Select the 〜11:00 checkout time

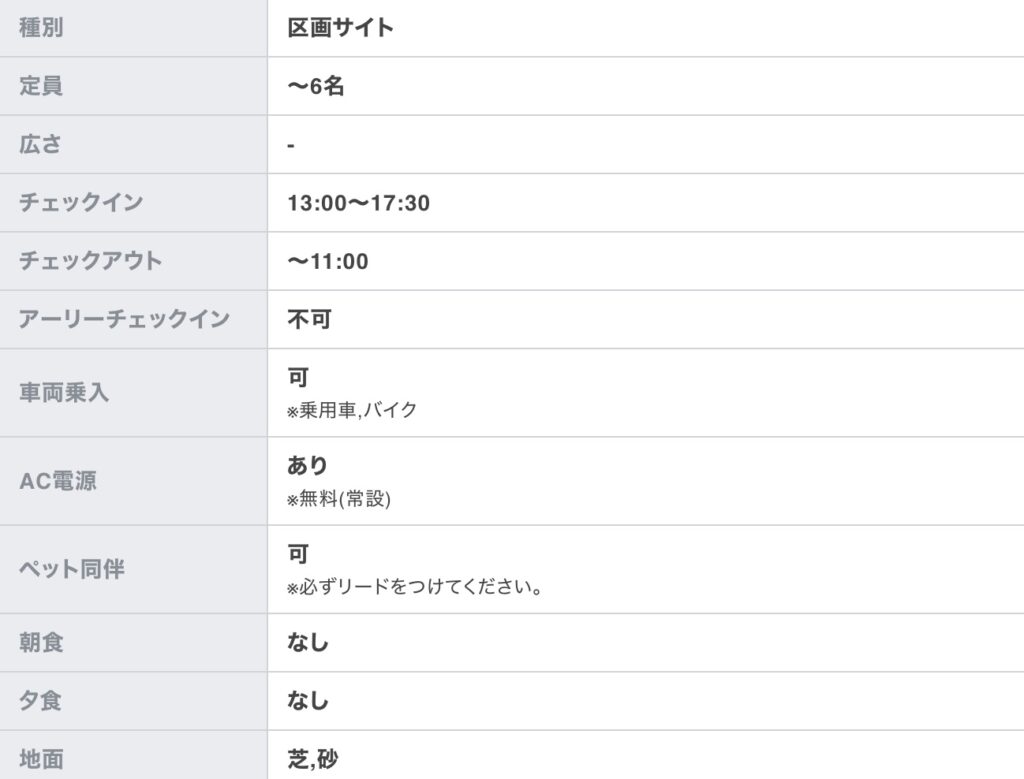328,261
